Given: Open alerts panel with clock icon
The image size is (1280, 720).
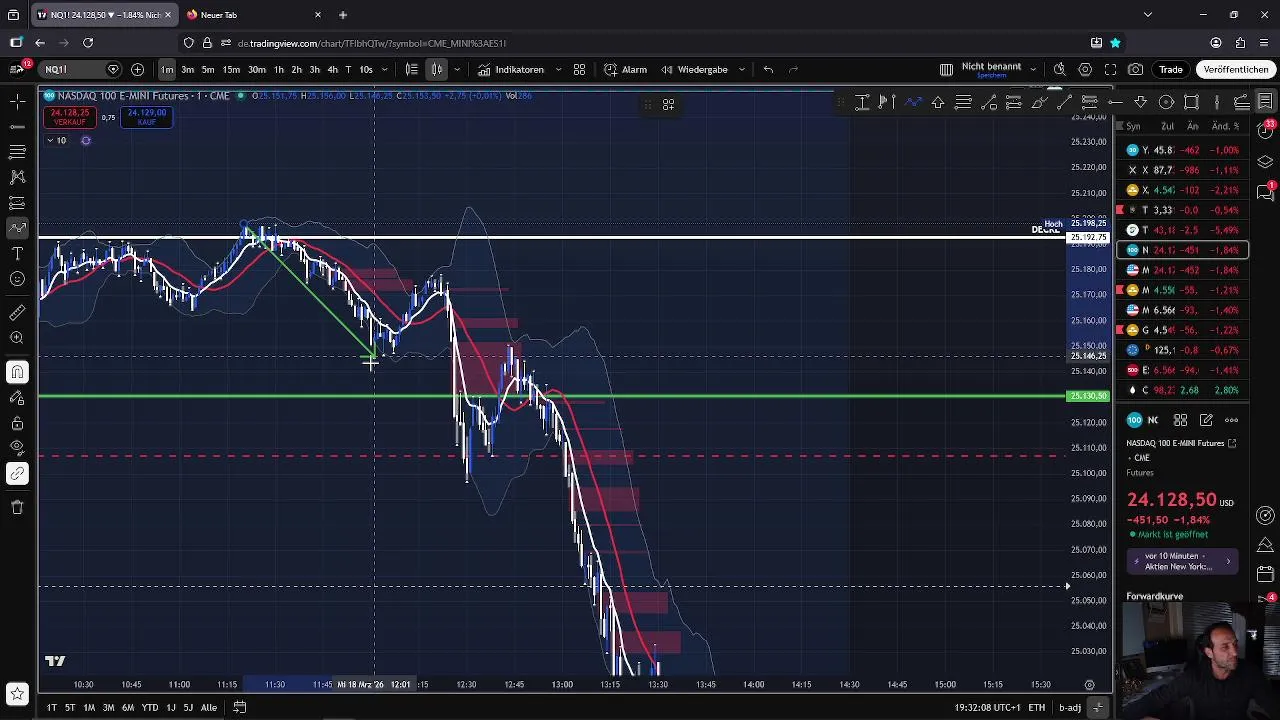Looking at the screenshot, I should [x=1265, y=131].
